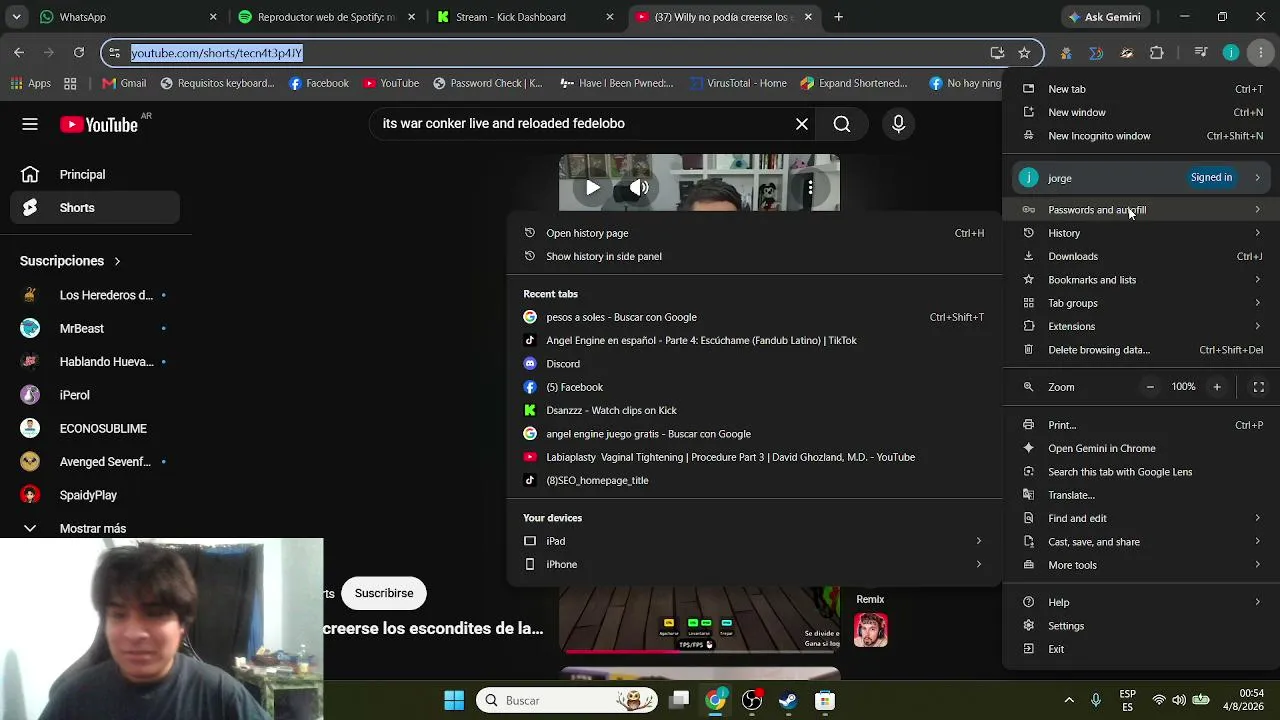
Task: Open the Gmail bookmark
Action: (124, 83)
